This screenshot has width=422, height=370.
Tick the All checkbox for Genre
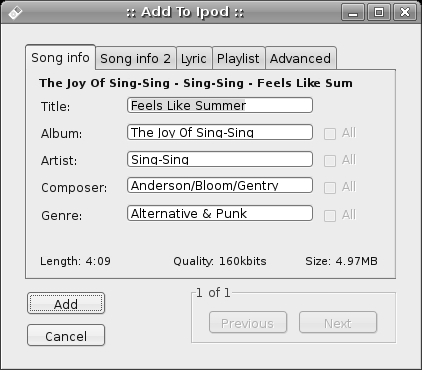click(x=330, y=216)
